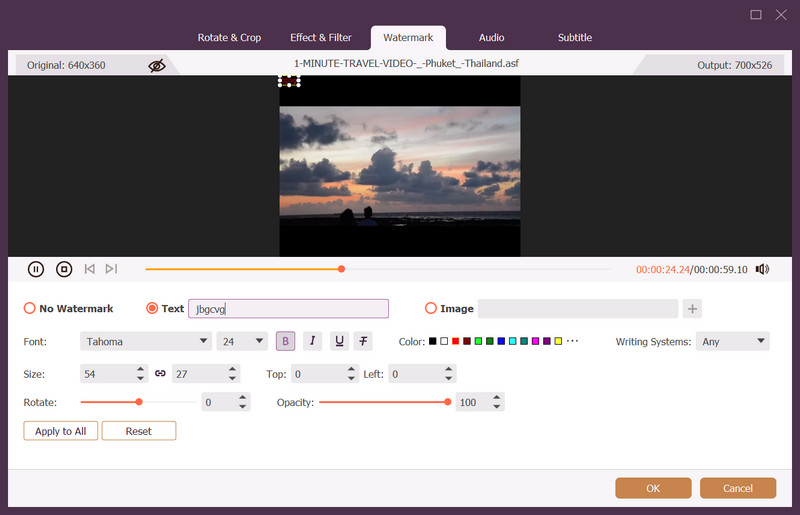This screenshot has width=800, height=515.
Task: Mute the volume speaker icon
Action: 762,269
